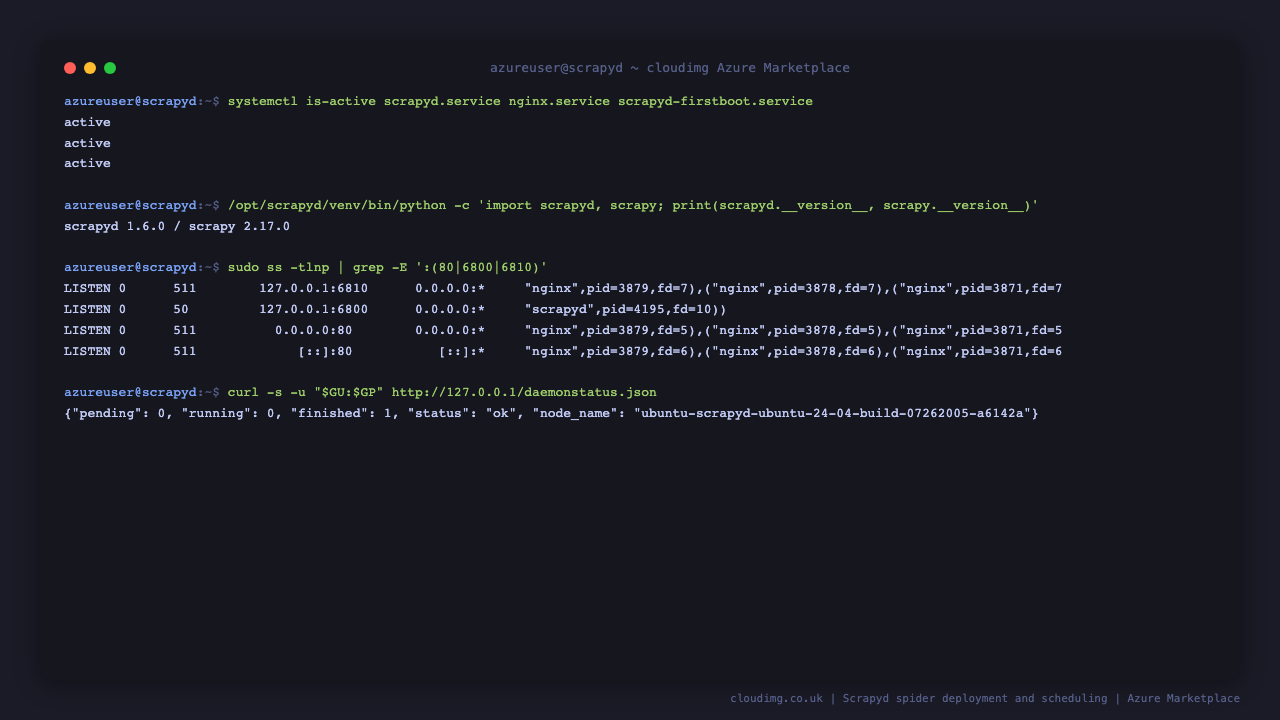Click the prompt before the systemctl command
This screenshot has width=1280, height=720.
tap(142, 101)
